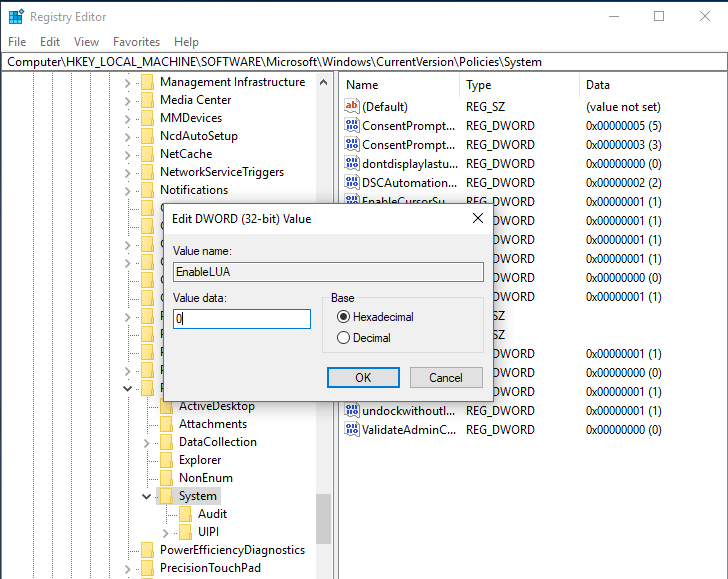
Task: Expand the NetCache key
Action: point(127,155)
